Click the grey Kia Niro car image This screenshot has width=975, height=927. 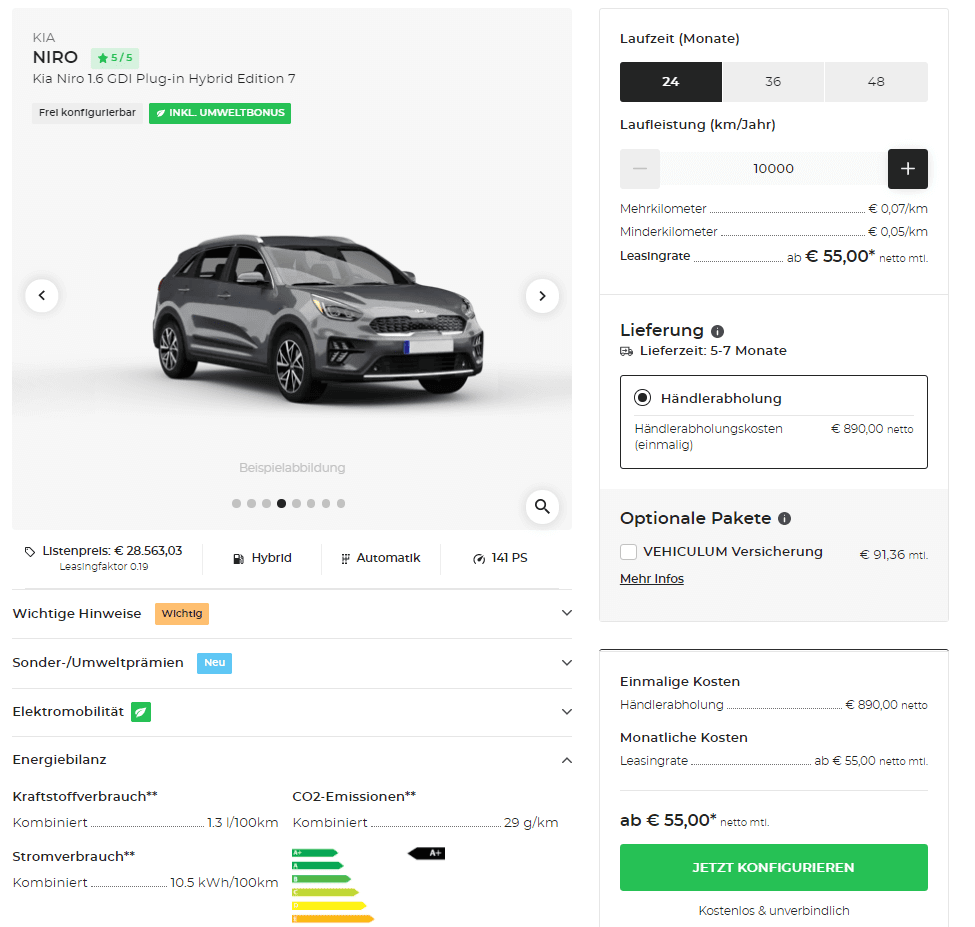(x=317, y=317)
